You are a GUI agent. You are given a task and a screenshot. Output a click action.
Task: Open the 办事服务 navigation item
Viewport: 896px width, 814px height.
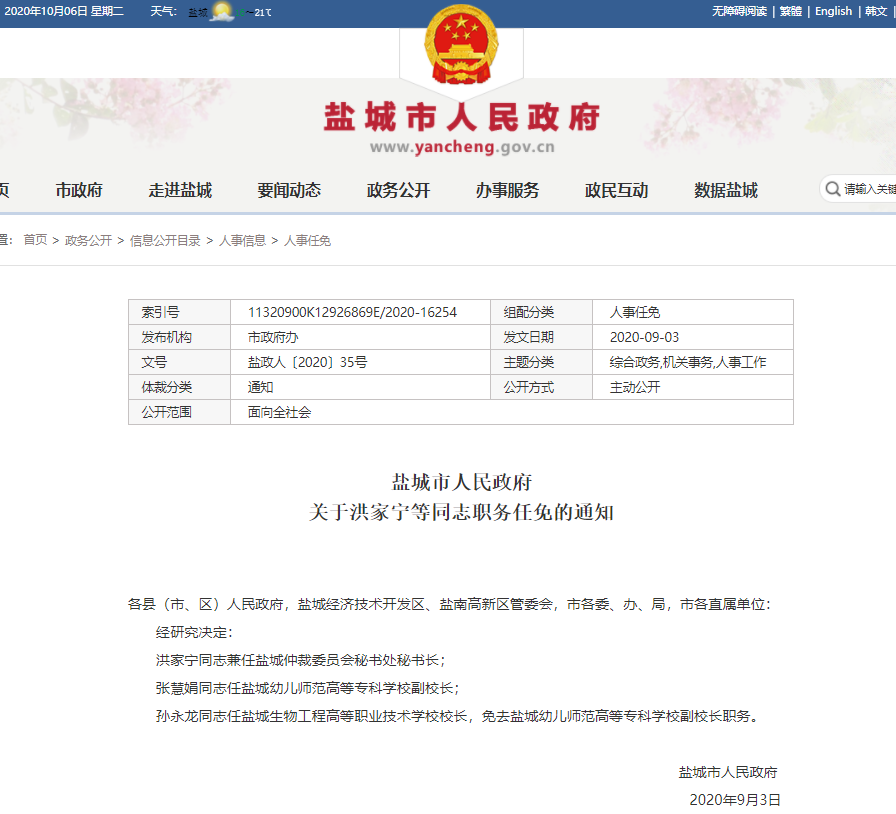pos(507,190)
